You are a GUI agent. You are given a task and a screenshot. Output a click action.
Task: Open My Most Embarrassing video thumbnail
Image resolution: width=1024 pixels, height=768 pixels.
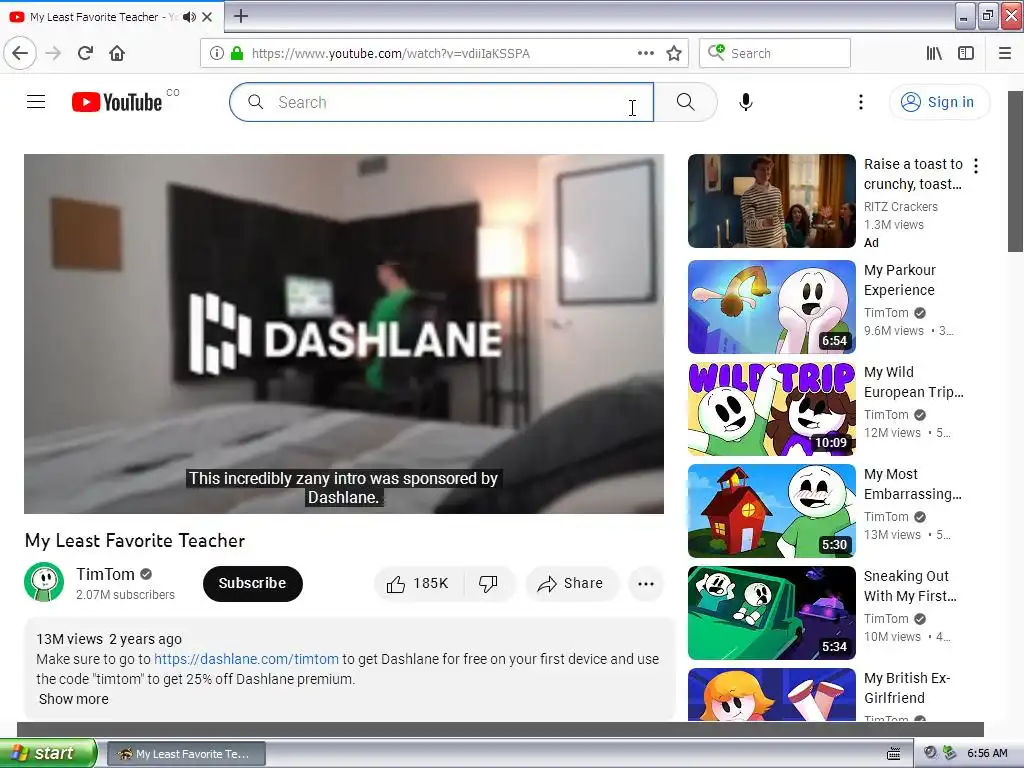(771, 511)
